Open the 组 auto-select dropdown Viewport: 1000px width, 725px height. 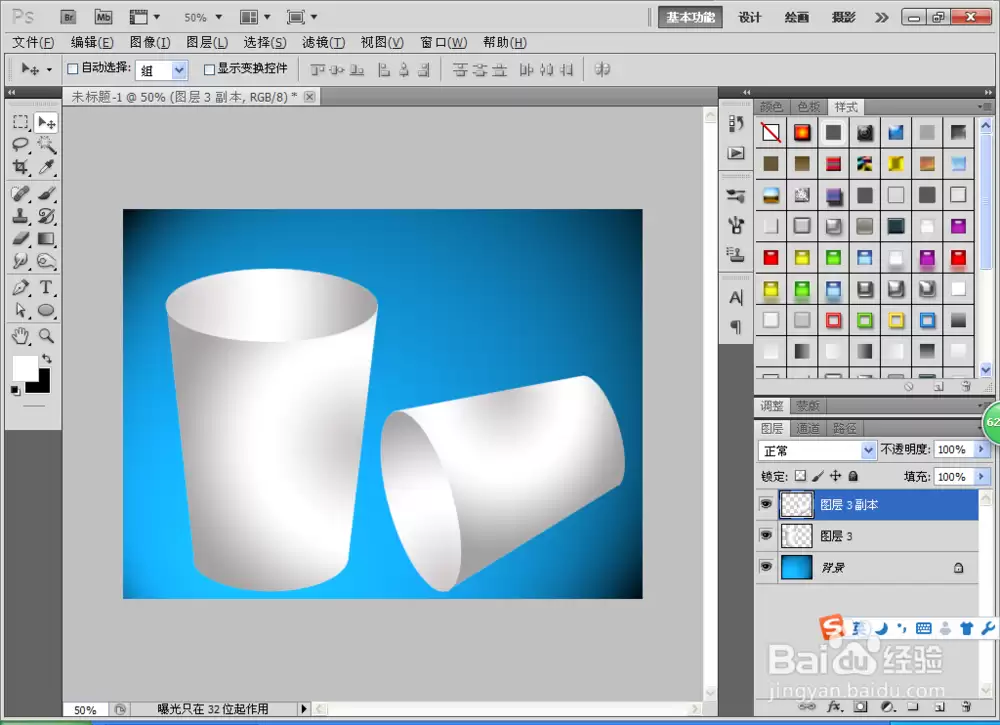(x=161, y=70)
